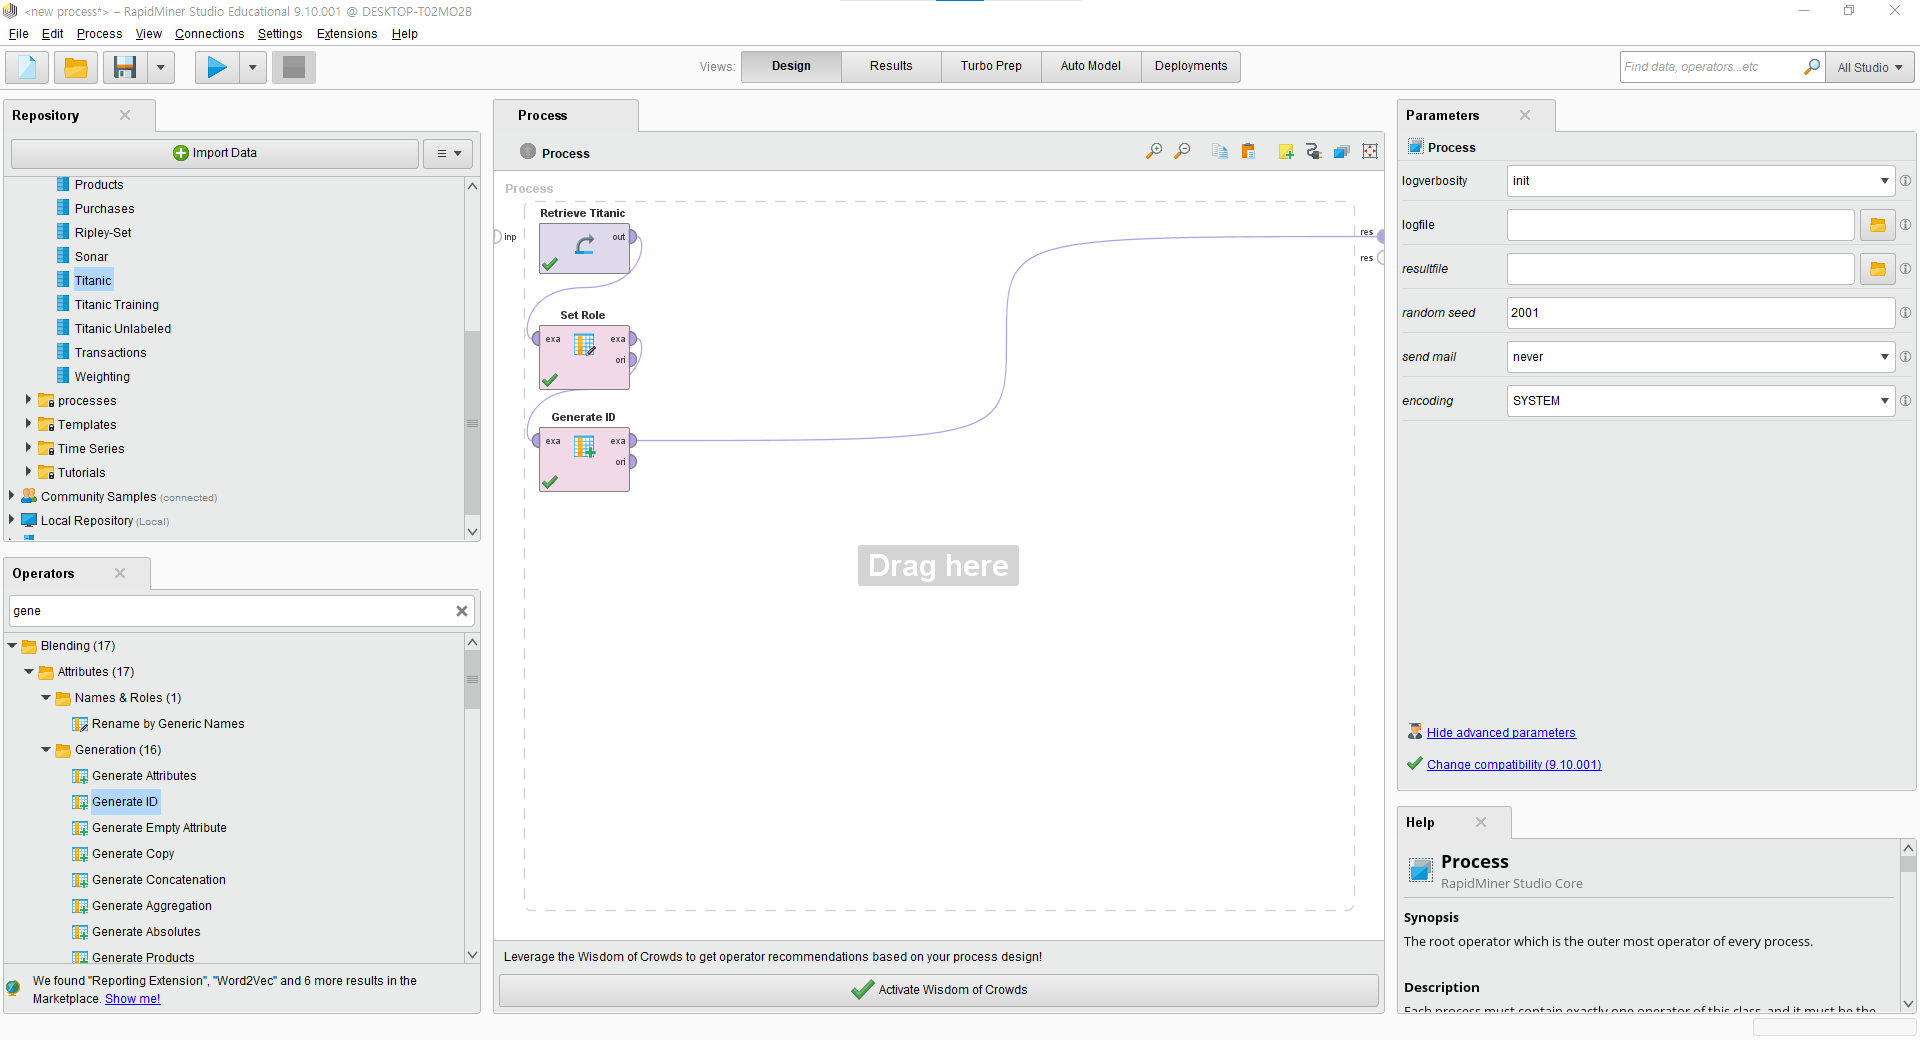Zoom out of the process canvas
This screenshot has height=1040, width=1920.
point(1182,151)
